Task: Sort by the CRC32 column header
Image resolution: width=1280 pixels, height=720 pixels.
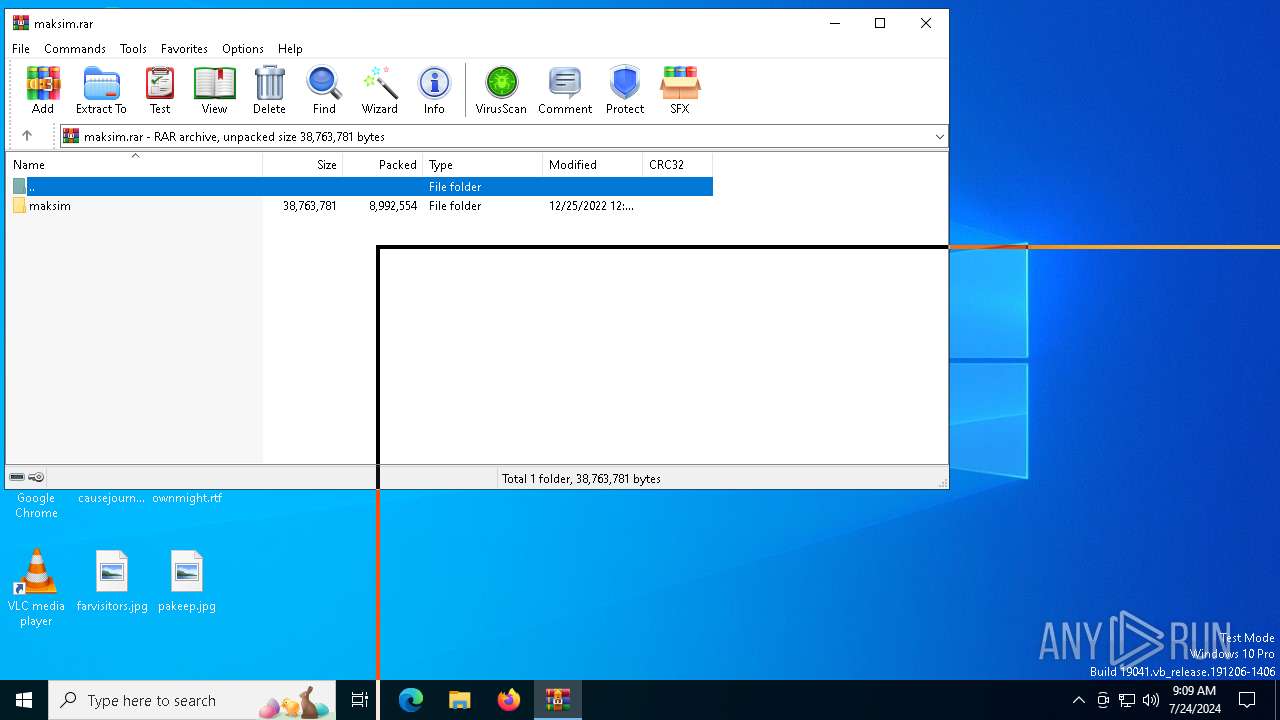Action: 678,164
